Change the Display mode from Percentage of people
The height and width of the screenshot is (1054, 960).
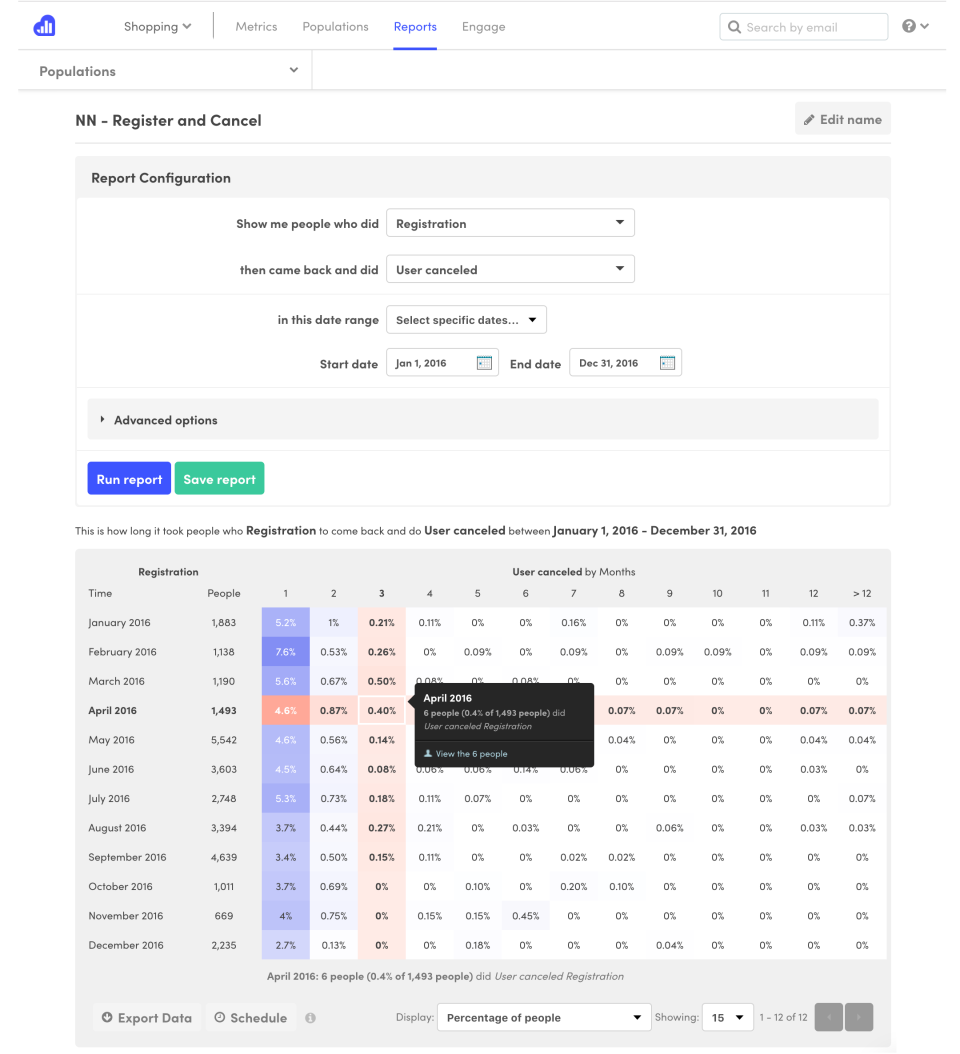[x=543, y=1017]
